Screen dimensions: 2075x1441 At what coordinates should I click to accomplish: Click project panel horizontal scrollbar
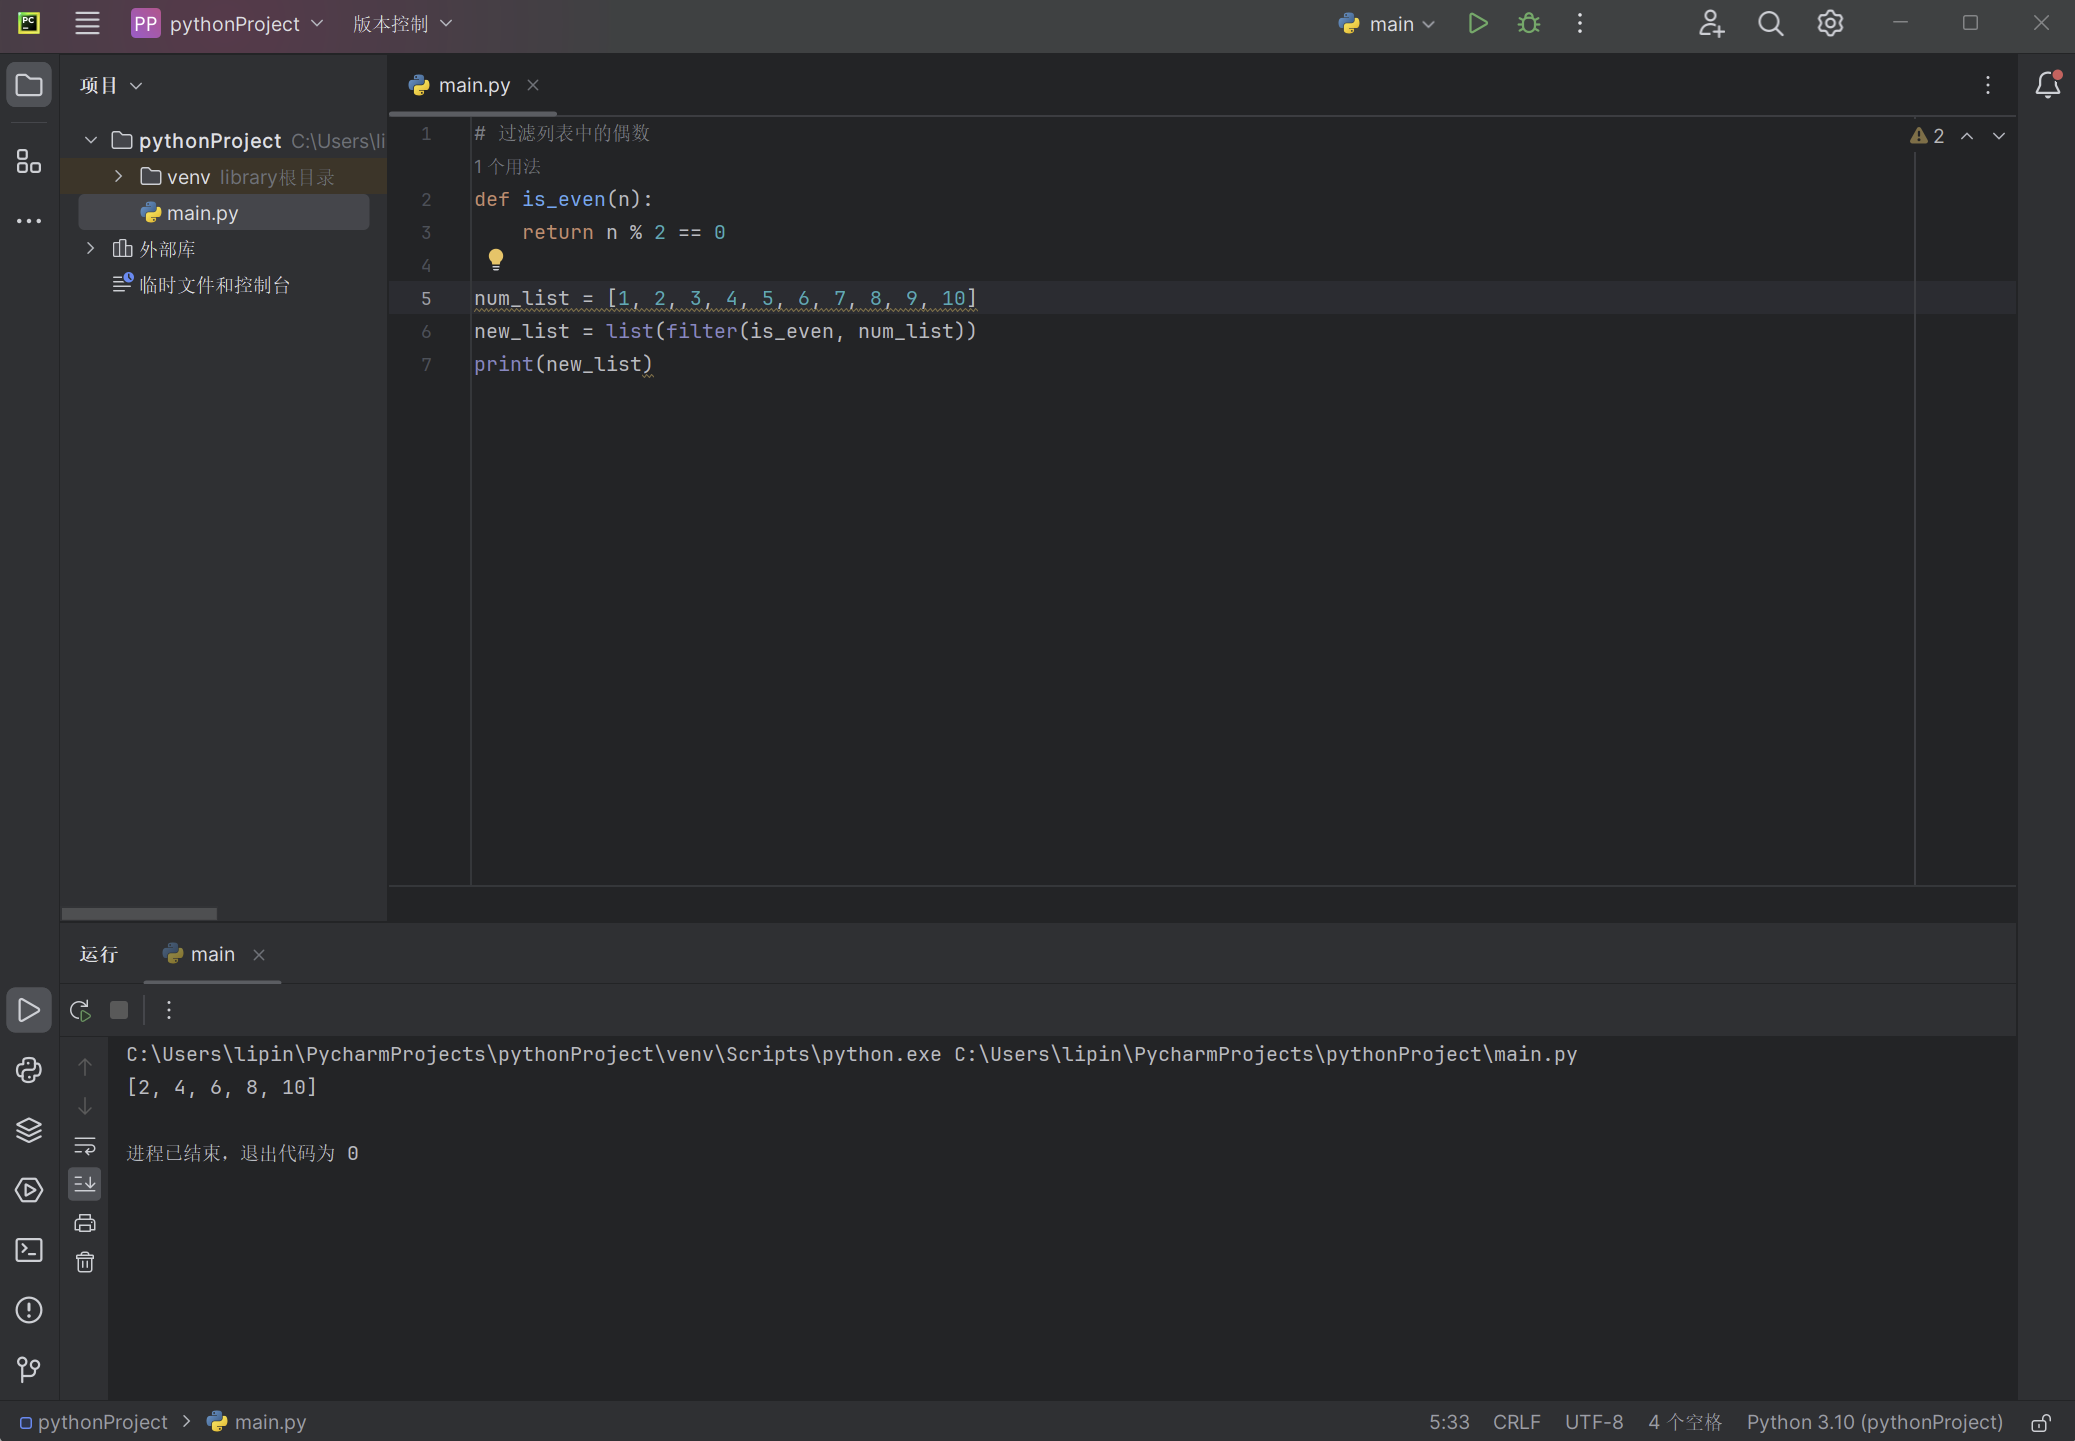139,913
